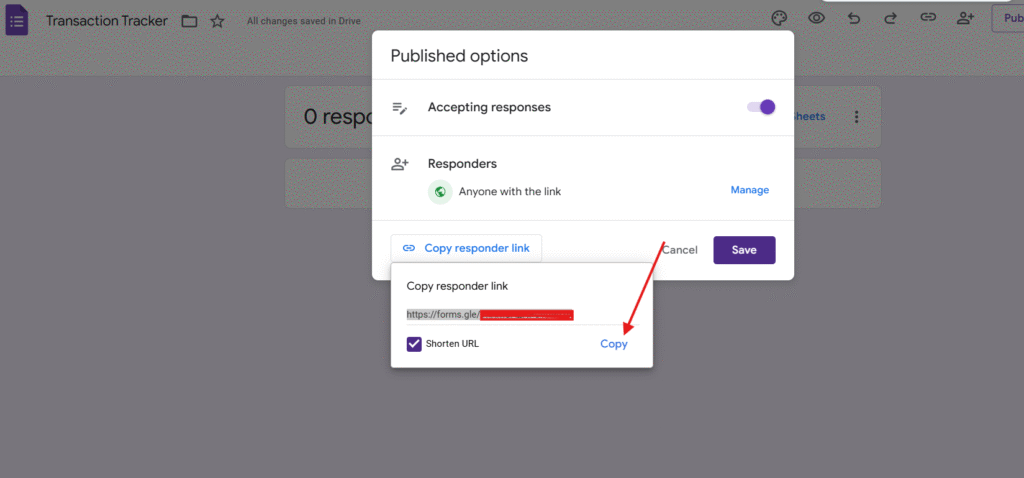Click the move to folder icon
This screenshot has width=1024, height=478.
click(x=189, y=21)
